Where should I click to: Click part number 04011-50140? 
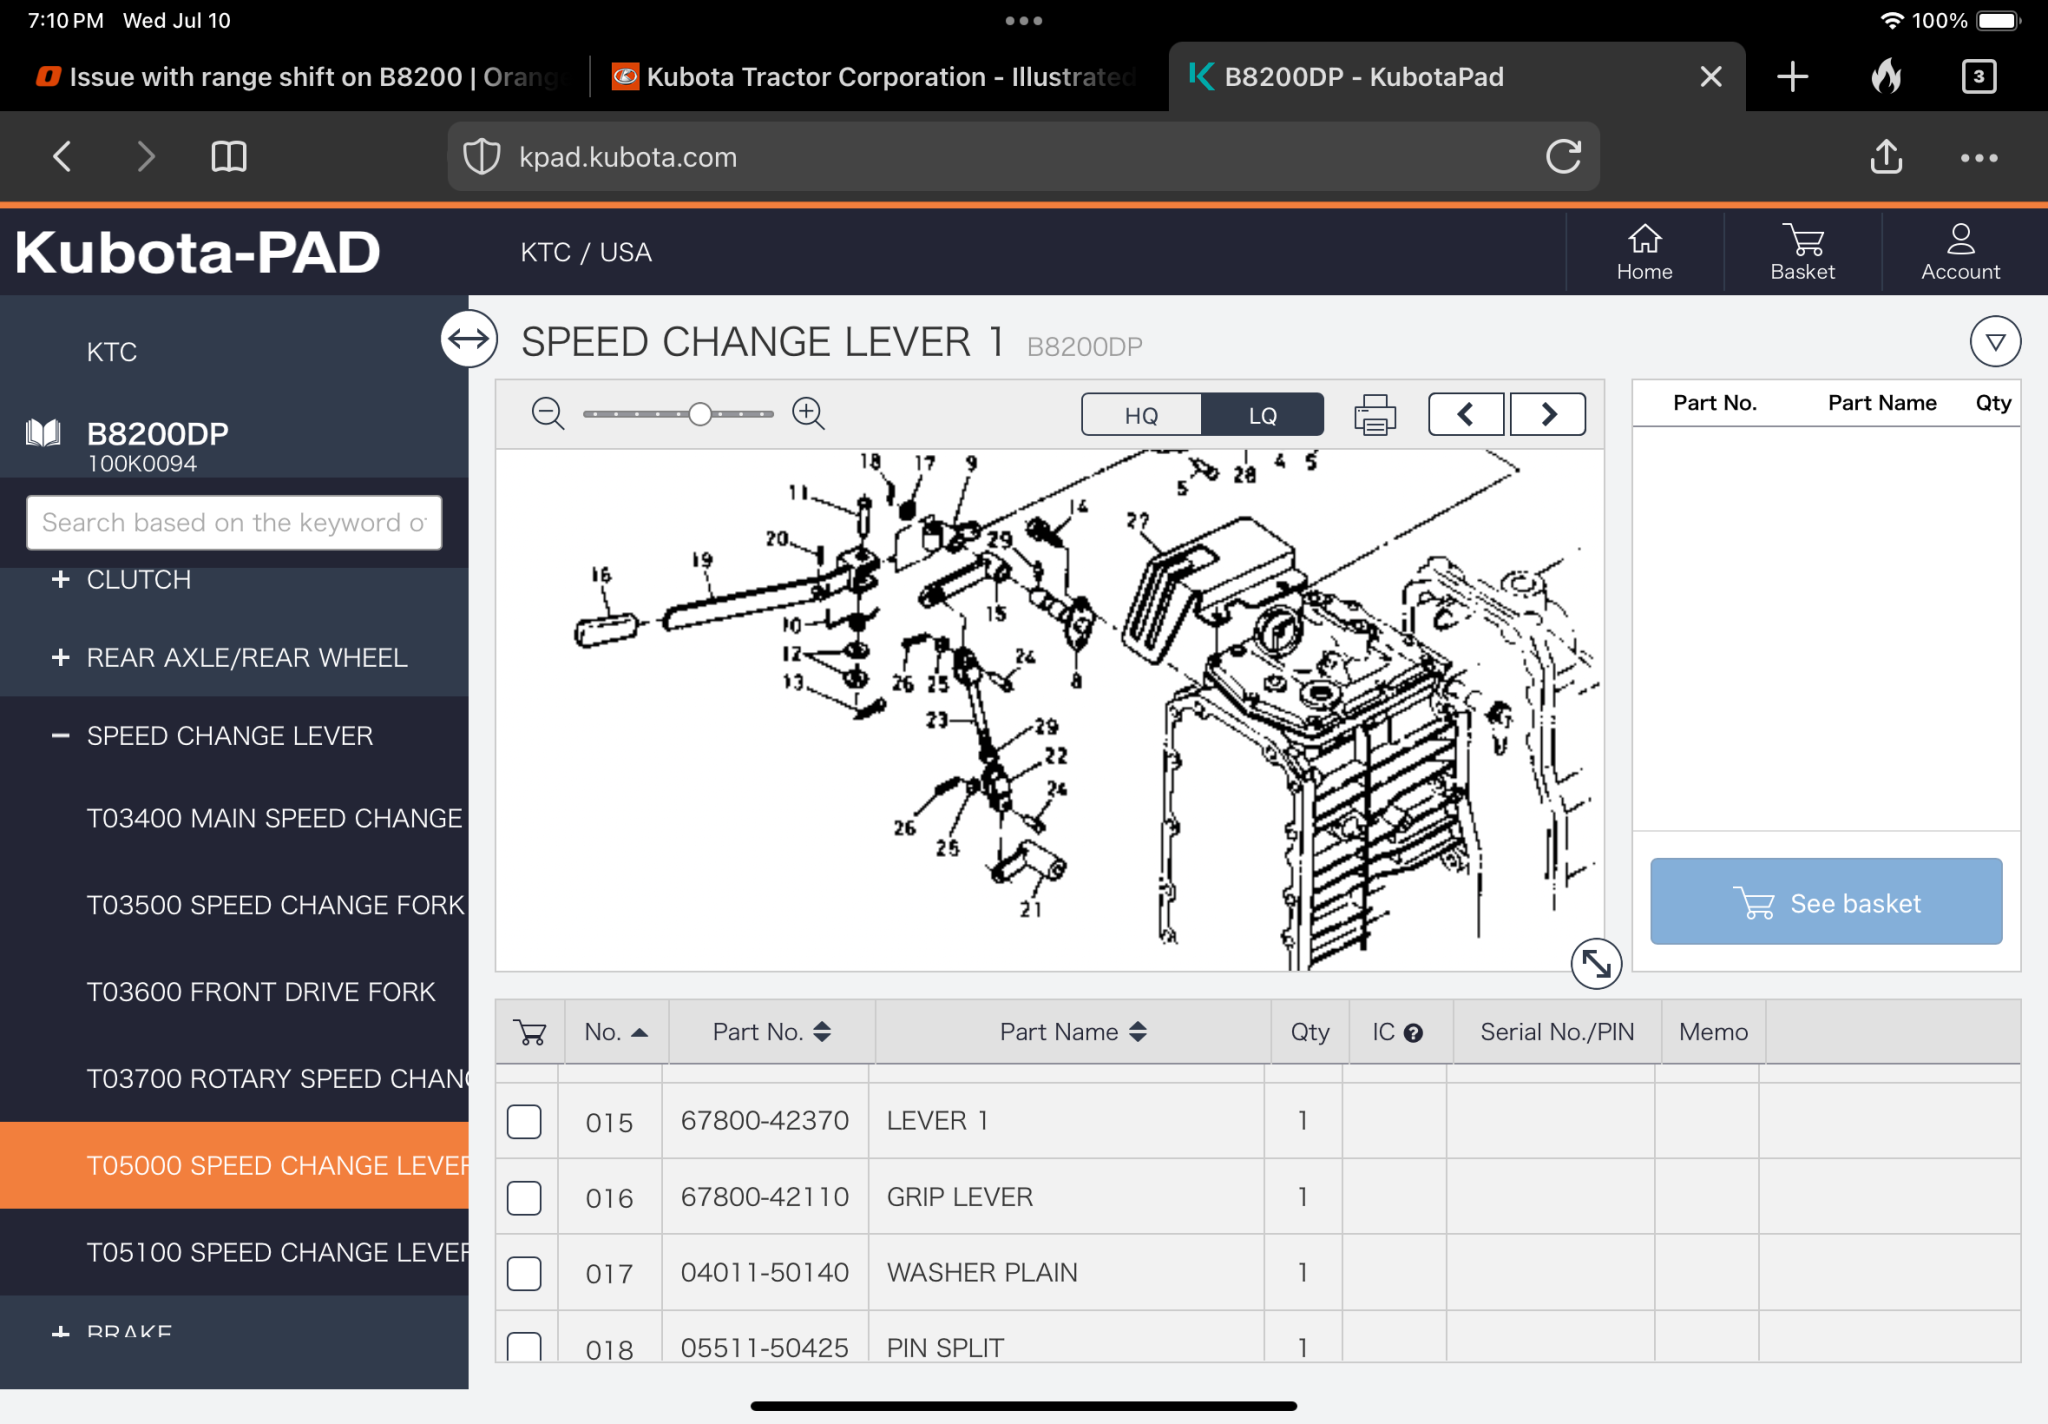tap(765, 1273)
